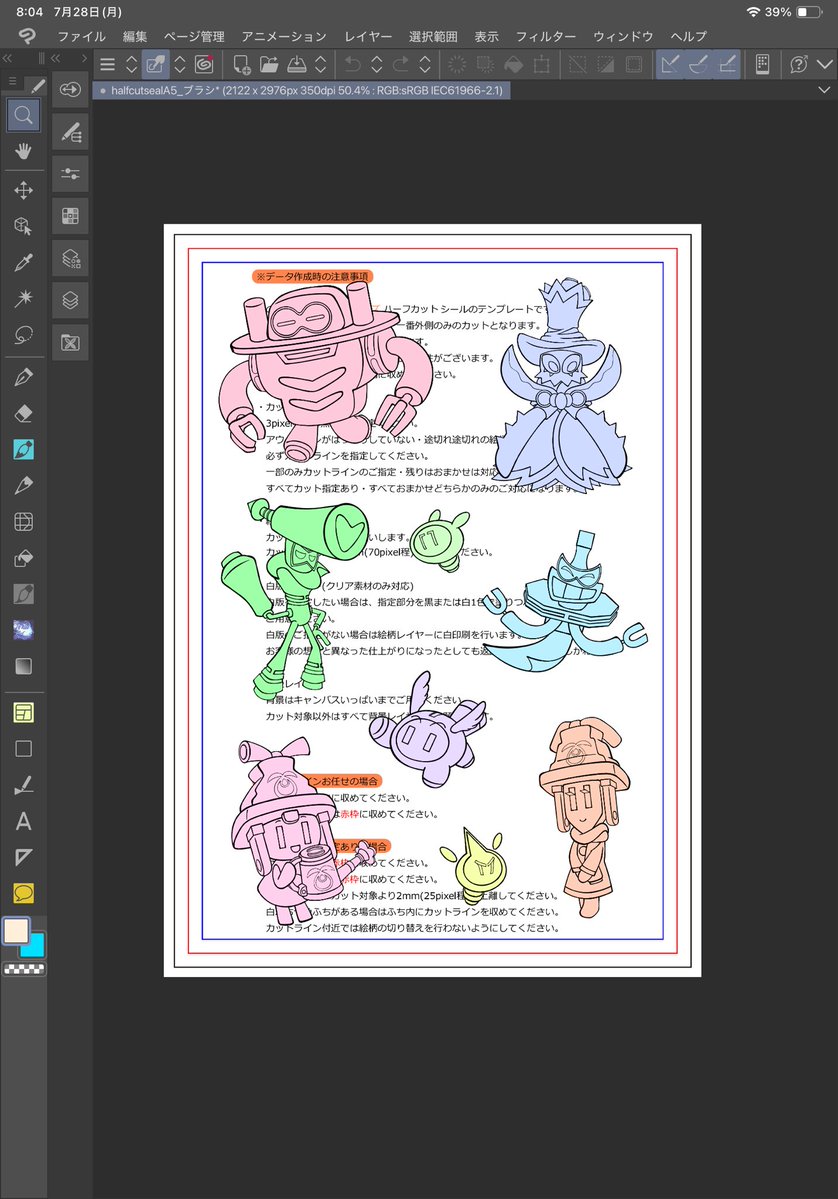
Task: Expand the command bar overflow chevron
Action: tap(824, 65)
